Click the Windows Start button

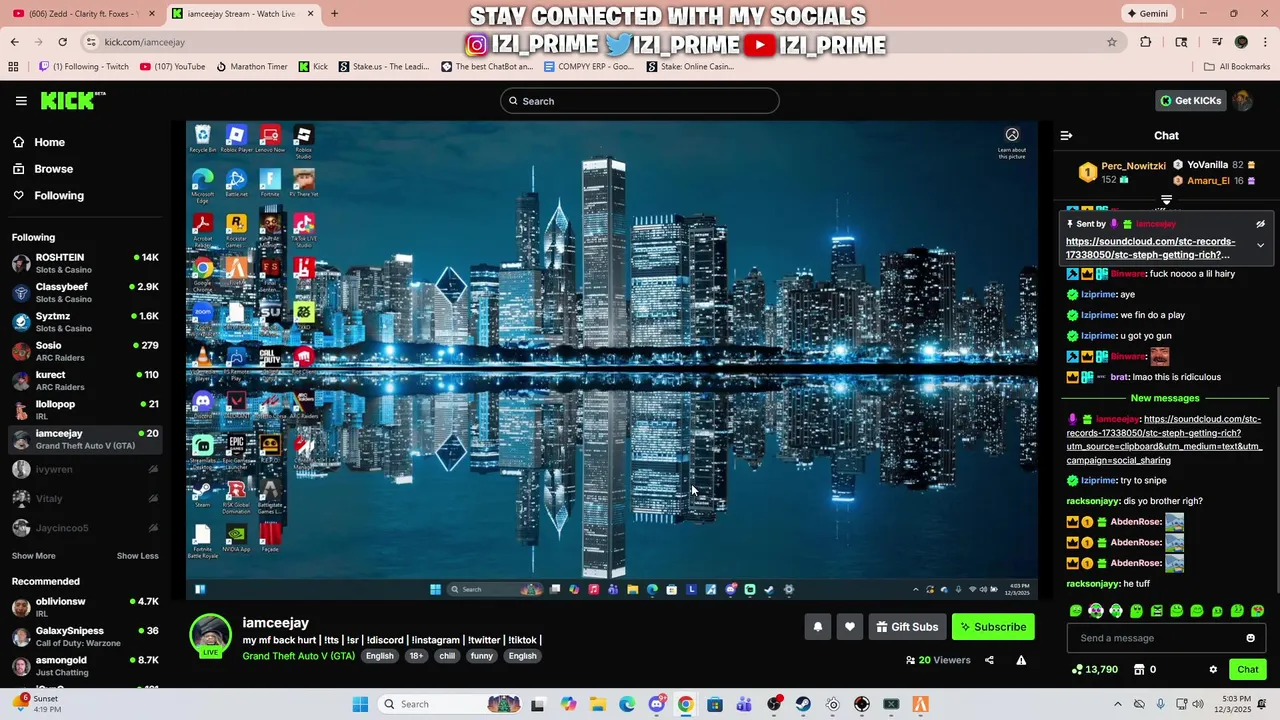(x=360, y=704)
